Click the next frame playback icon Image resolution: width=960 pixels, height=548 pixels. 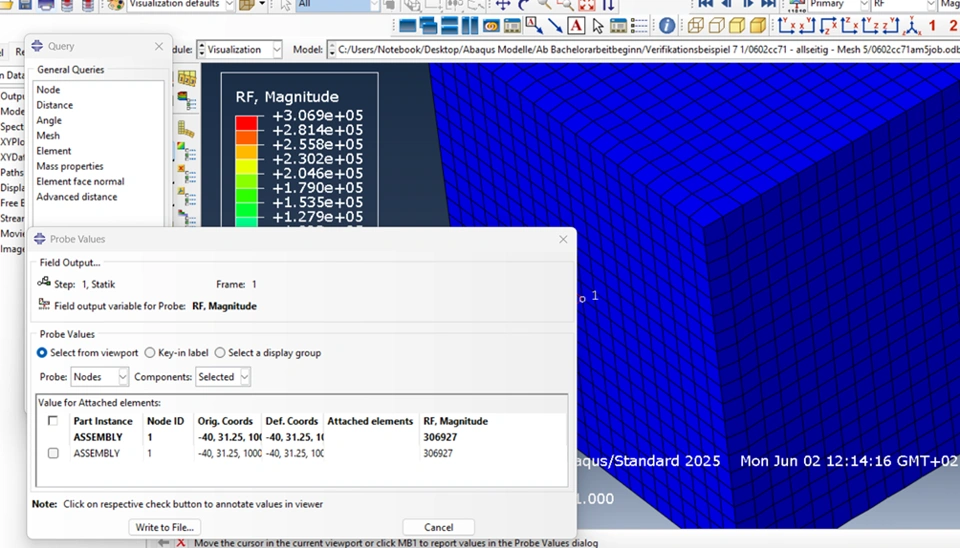click(748, 4)
